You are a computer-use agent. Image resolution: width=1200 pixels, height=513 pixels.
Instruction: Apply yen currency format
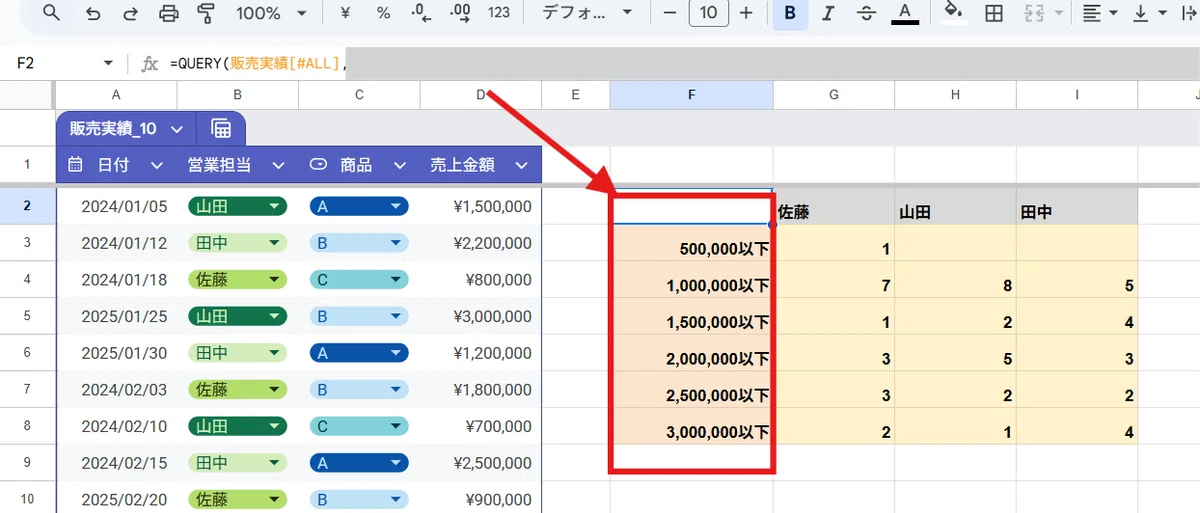[345, 13]
